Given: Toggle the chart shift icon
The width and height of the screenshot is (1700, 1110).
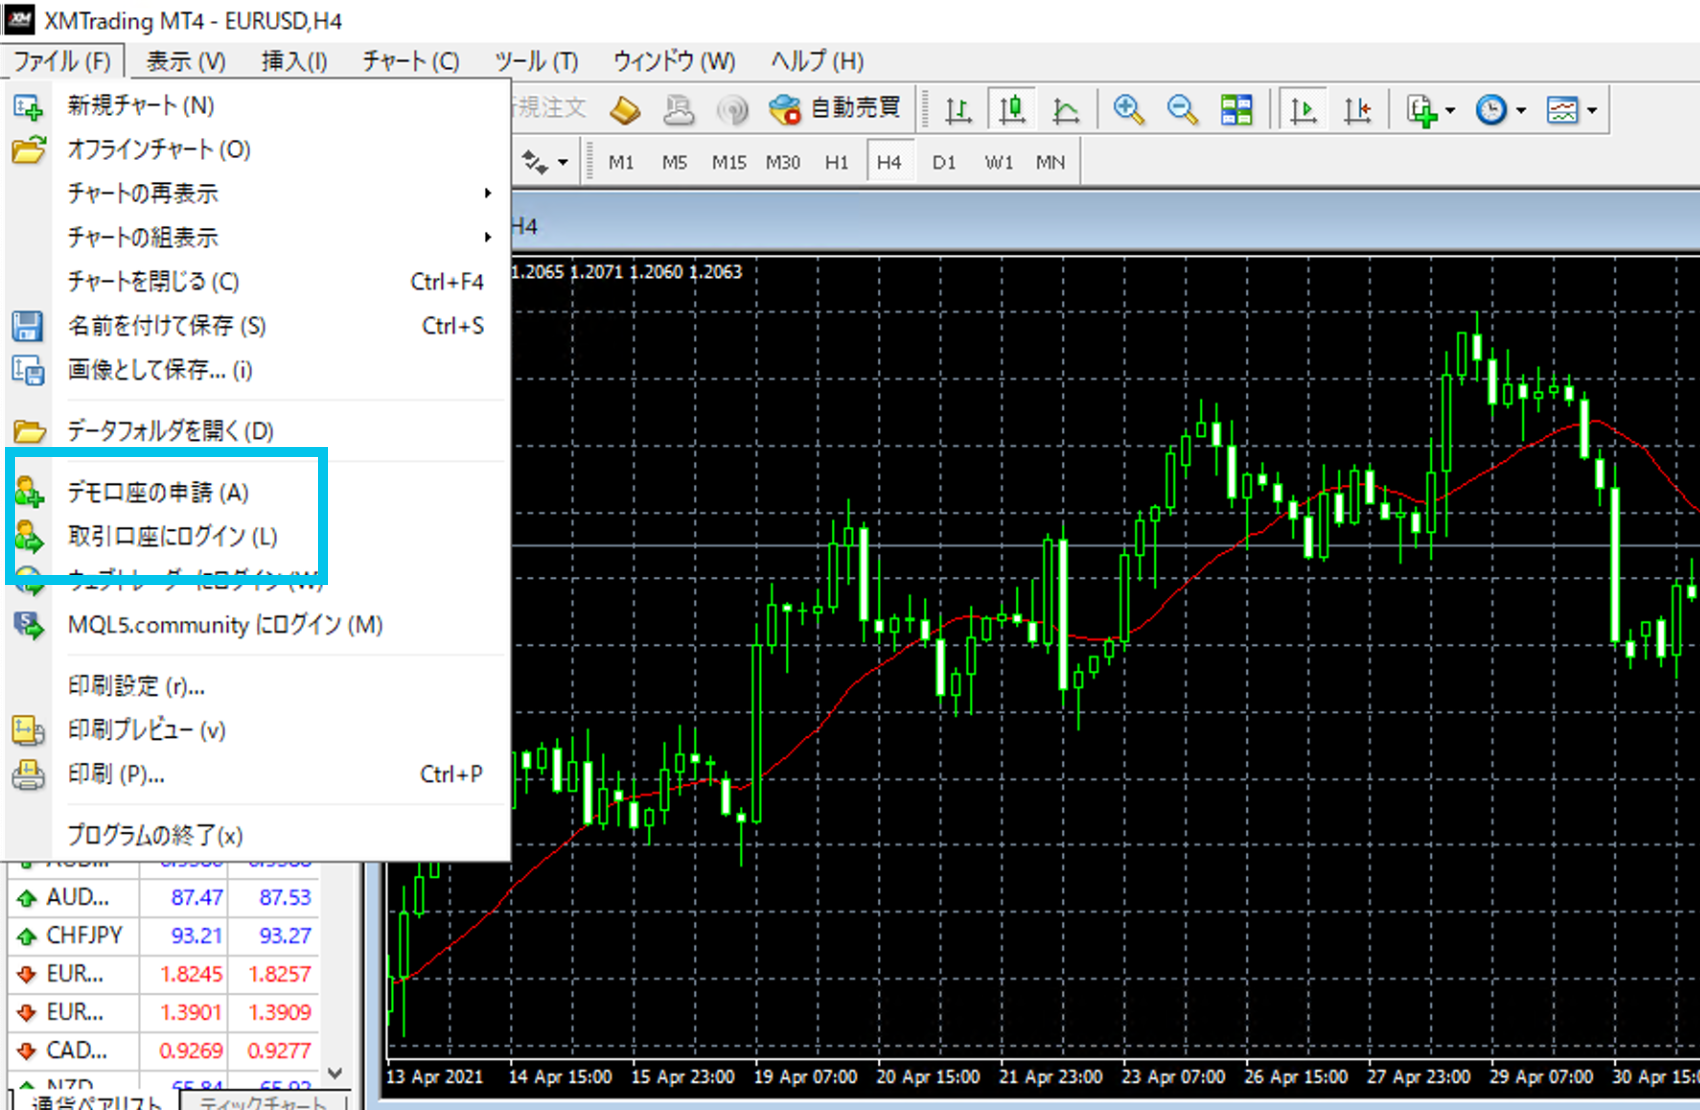Looking at the screenshot, I should 1357,109.
